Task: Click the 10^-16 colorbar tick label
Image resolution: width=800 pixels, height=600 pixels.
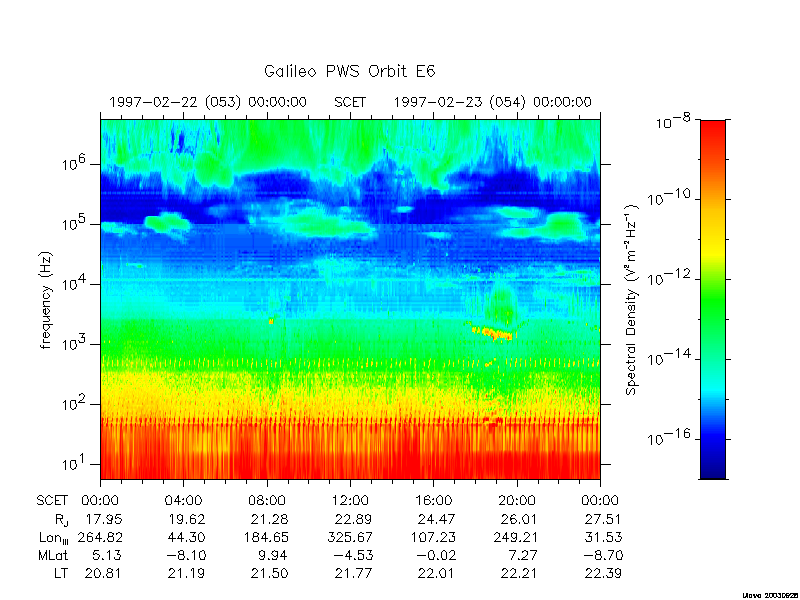Action: point(669,437)
